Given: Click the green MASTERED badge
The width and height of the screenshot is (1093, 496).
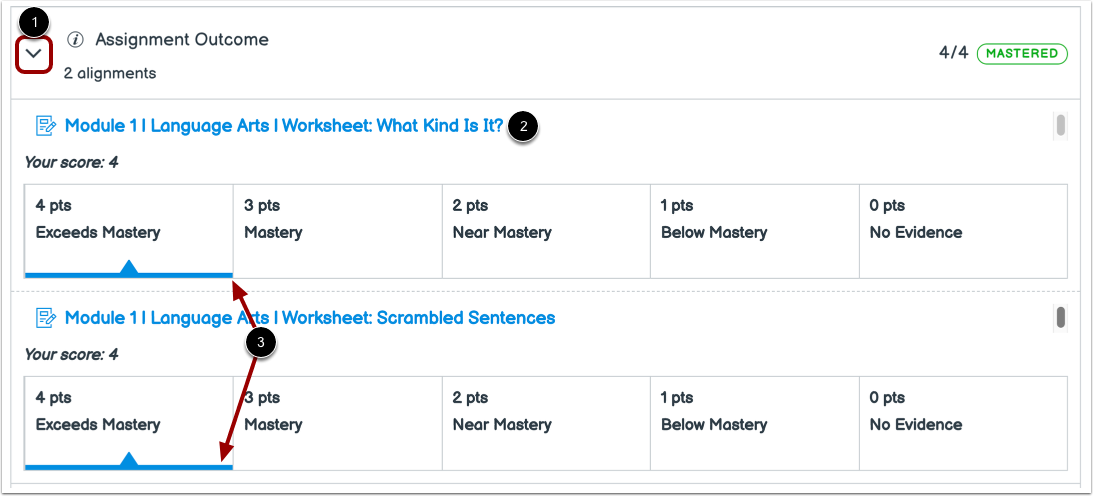Looking at the screenshot, I should coord(1022,53).
